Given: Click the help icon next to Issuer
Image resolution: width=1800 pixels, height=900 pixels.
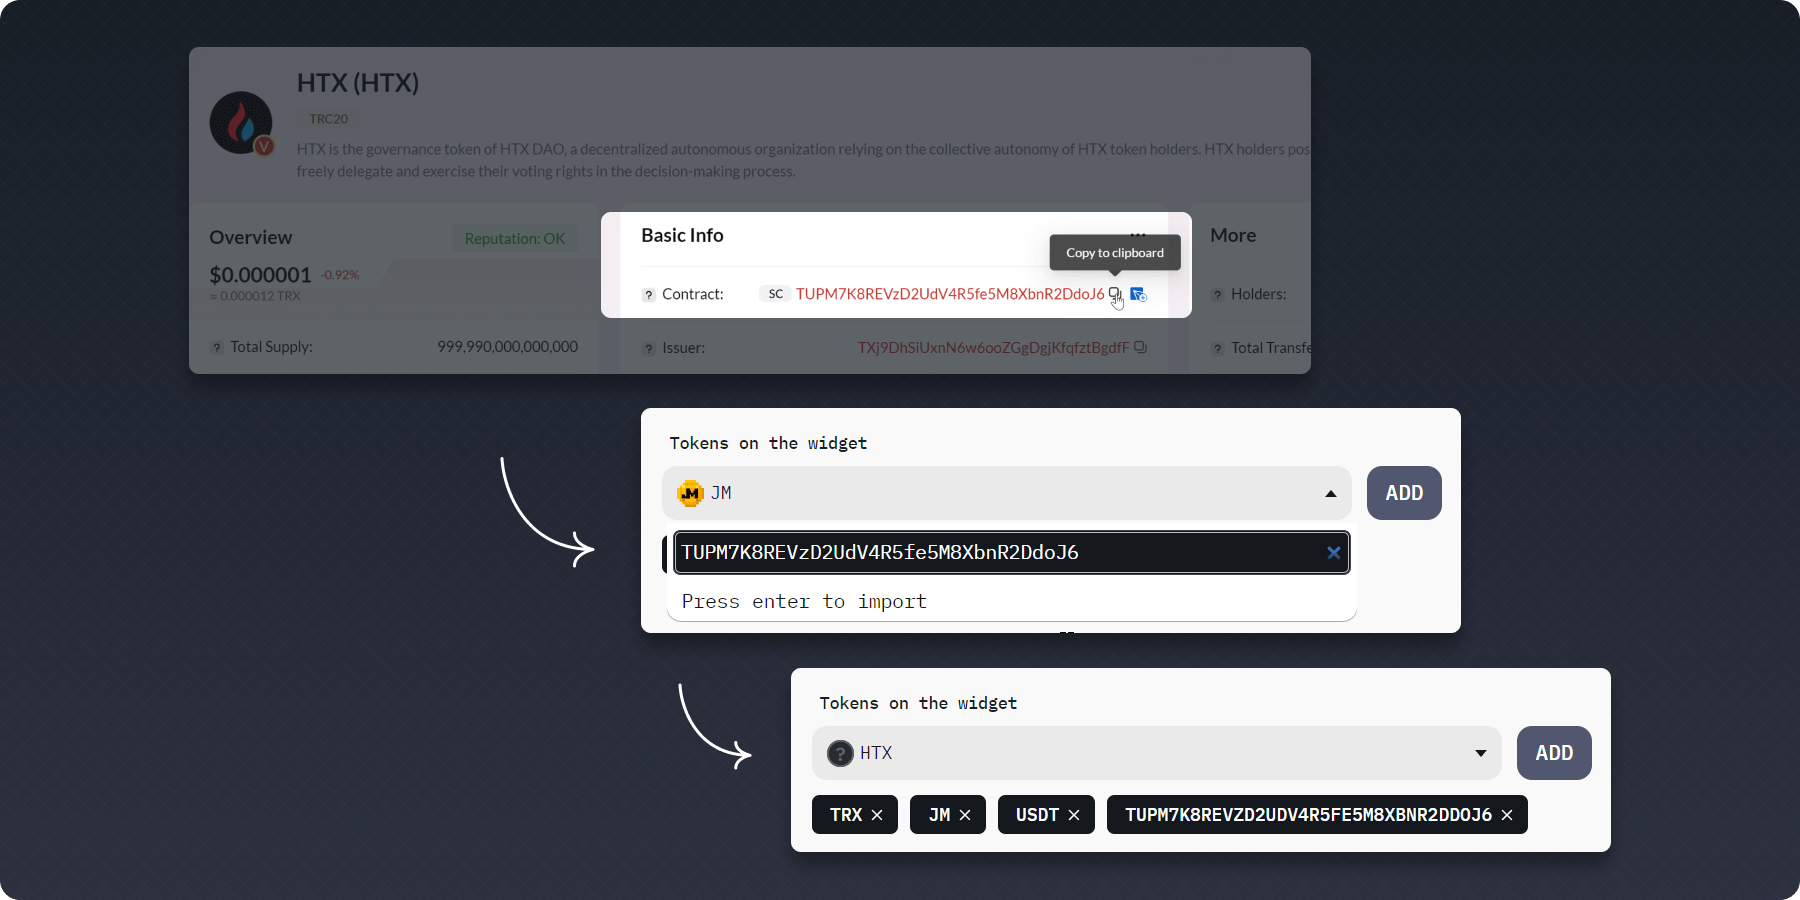Looking at the screenshot, I should pos(648,348).
